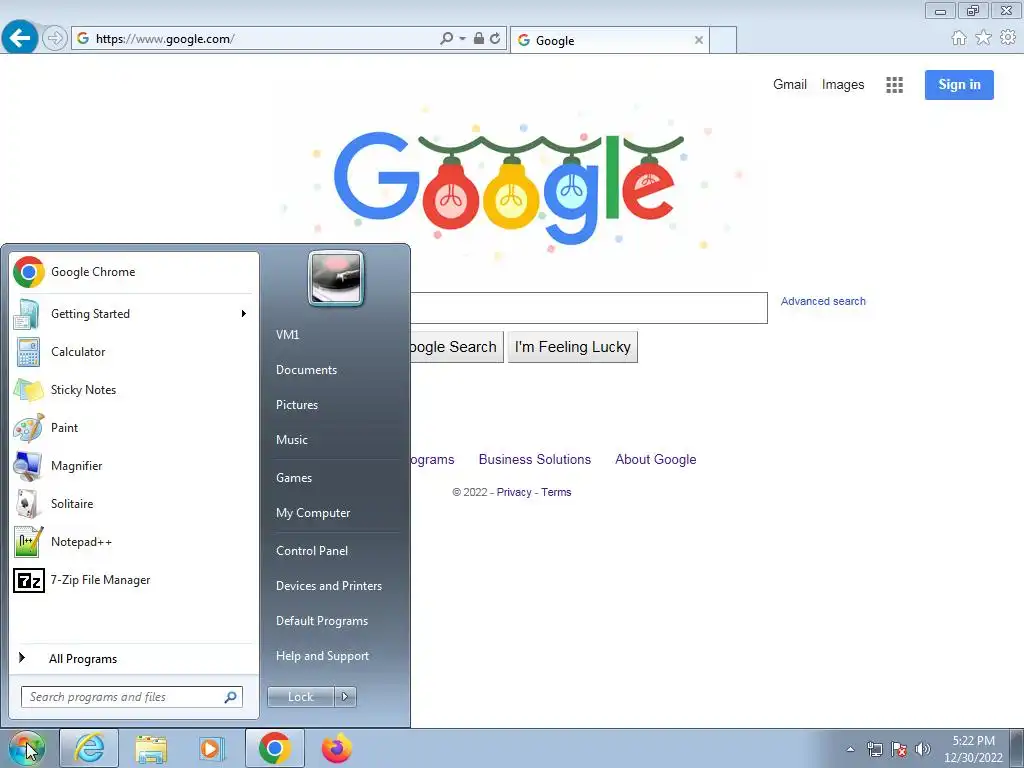Image resolution: width=1024 pixels, height=768 pixels.
Task: Launch Solitaire from the Start menu
Action: pos(134,504)
